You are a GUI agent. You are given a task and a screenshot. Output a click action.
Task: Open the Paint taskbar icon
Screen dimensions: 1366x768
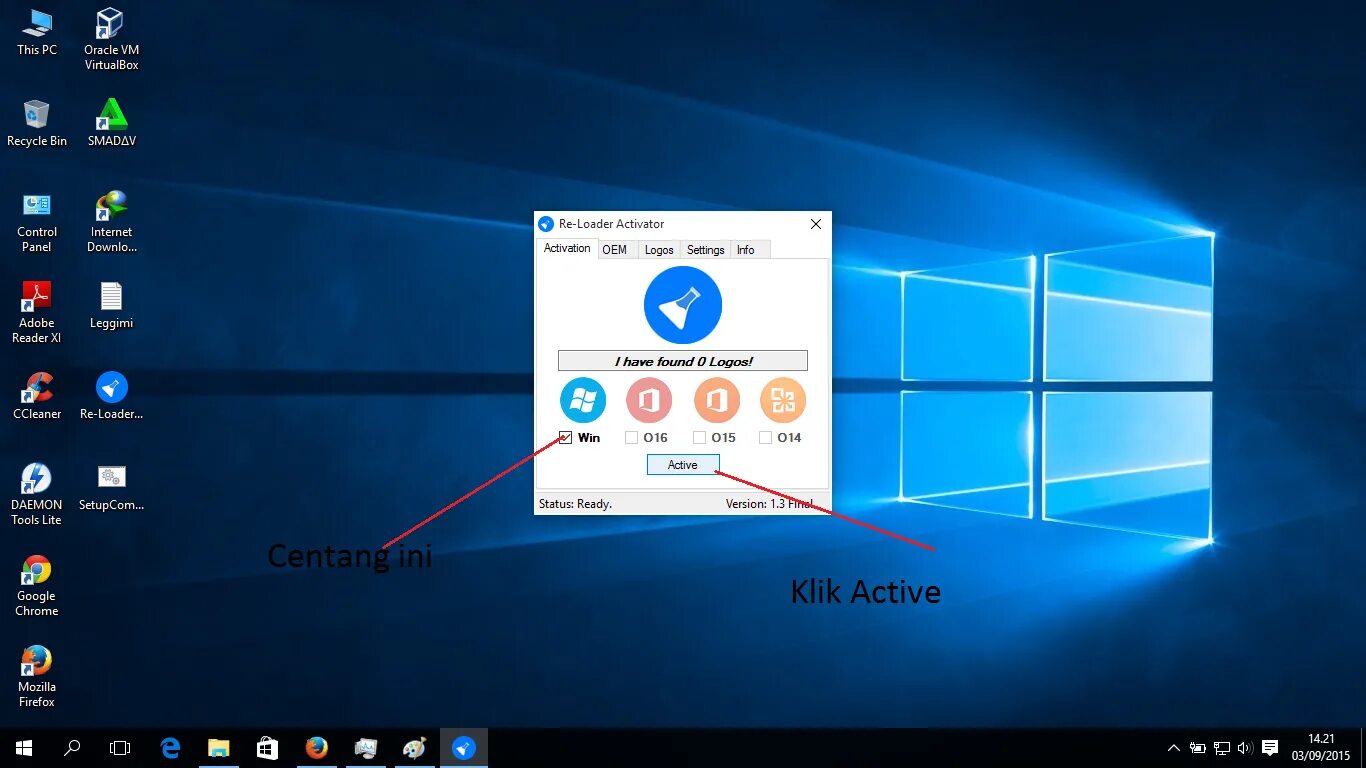pos(414,748)
